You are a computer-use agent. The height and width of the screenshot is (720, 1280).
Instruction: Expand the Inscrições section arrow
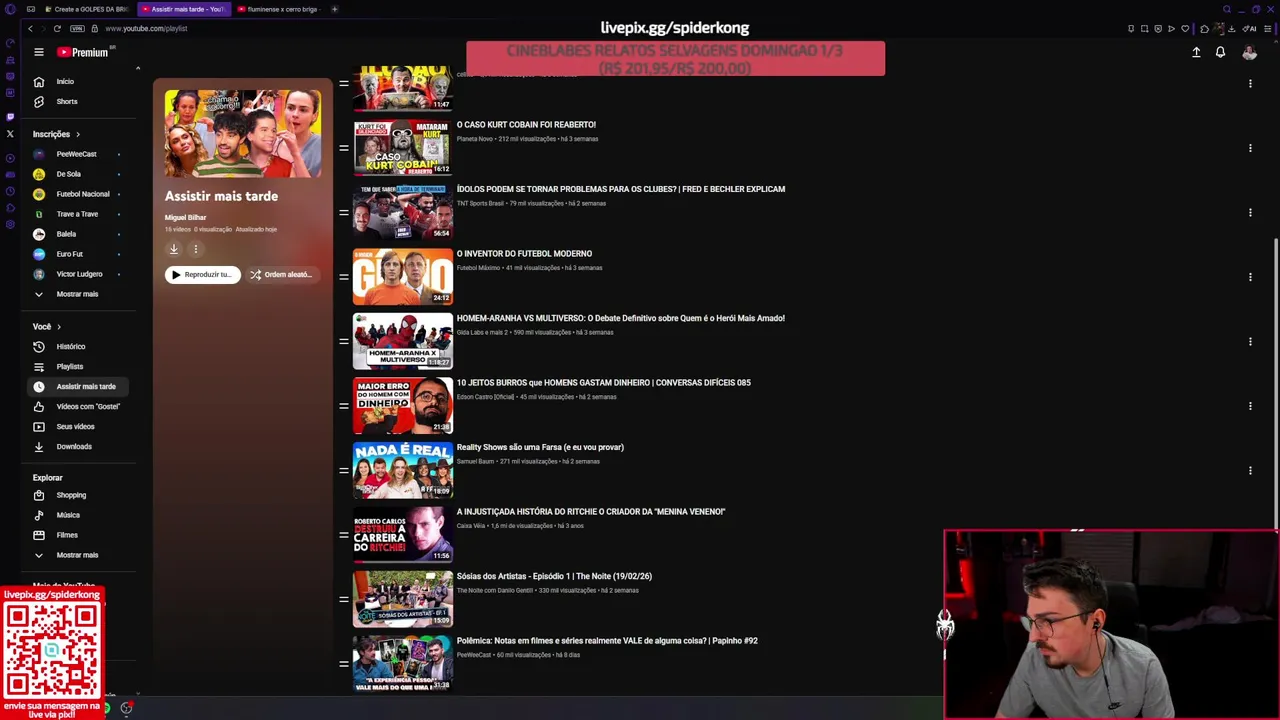coord(78,134)
